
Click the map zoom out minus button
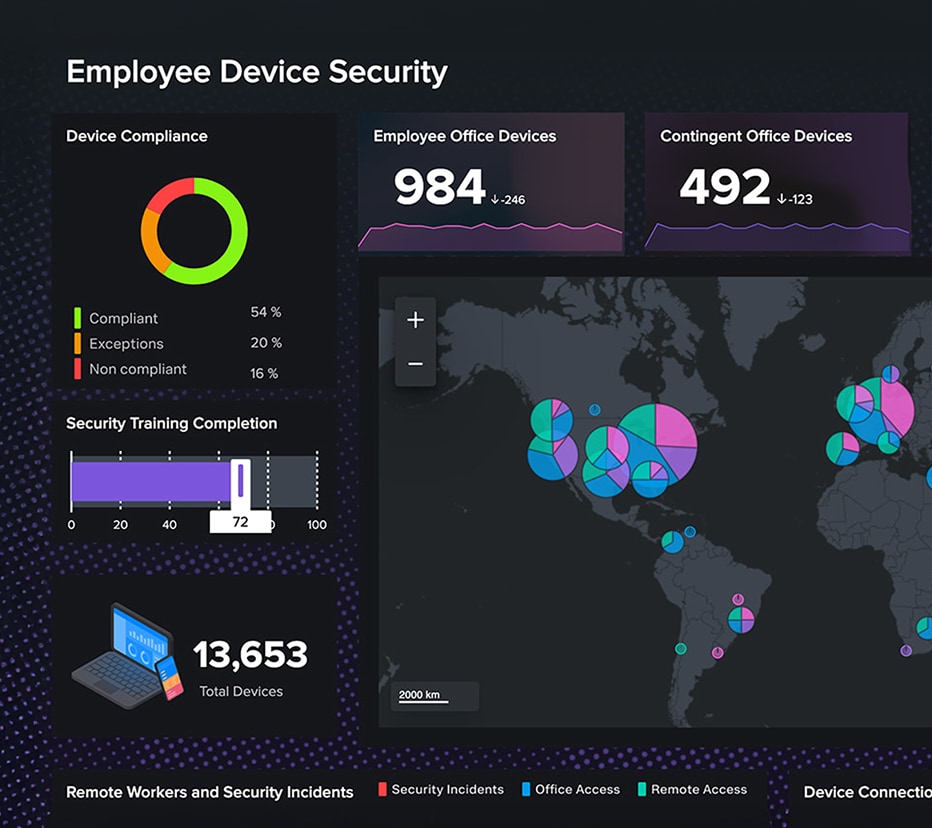(x=416, y=364)
